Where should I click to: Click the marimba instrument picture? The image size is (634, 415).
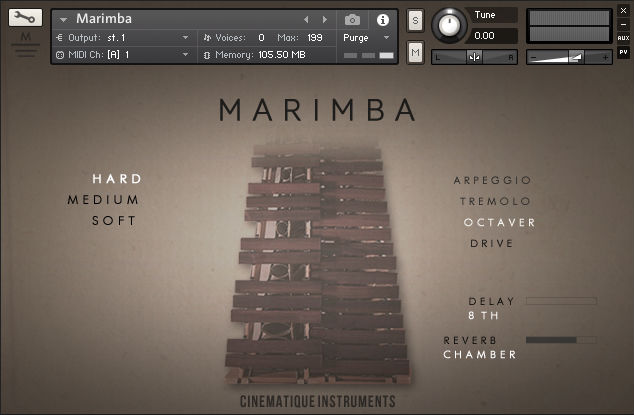317,263
